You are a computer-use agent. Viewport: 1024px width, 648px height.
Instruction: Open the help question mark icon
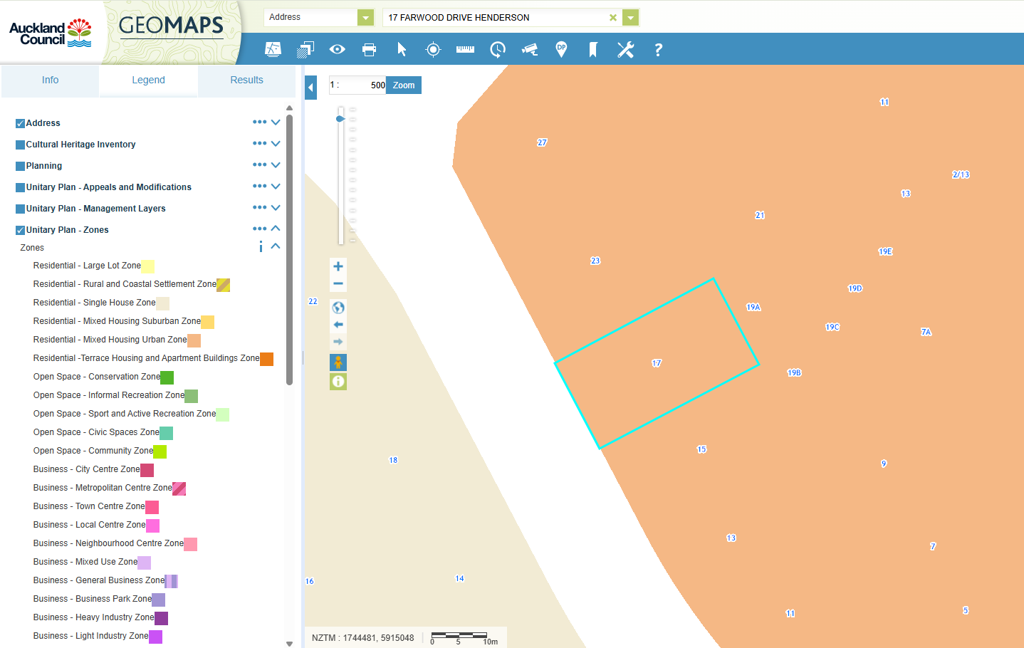(658, 49)
